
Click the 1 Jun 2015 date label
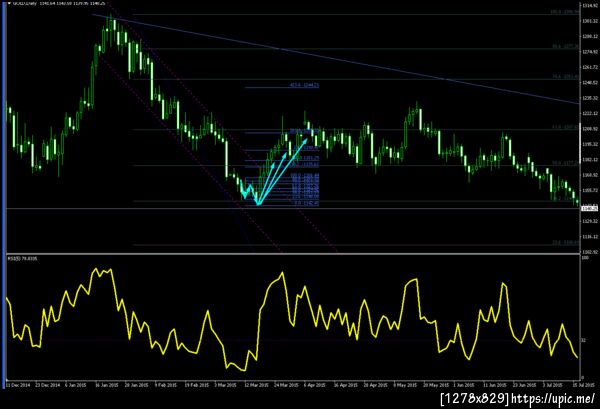pos(464,385)
